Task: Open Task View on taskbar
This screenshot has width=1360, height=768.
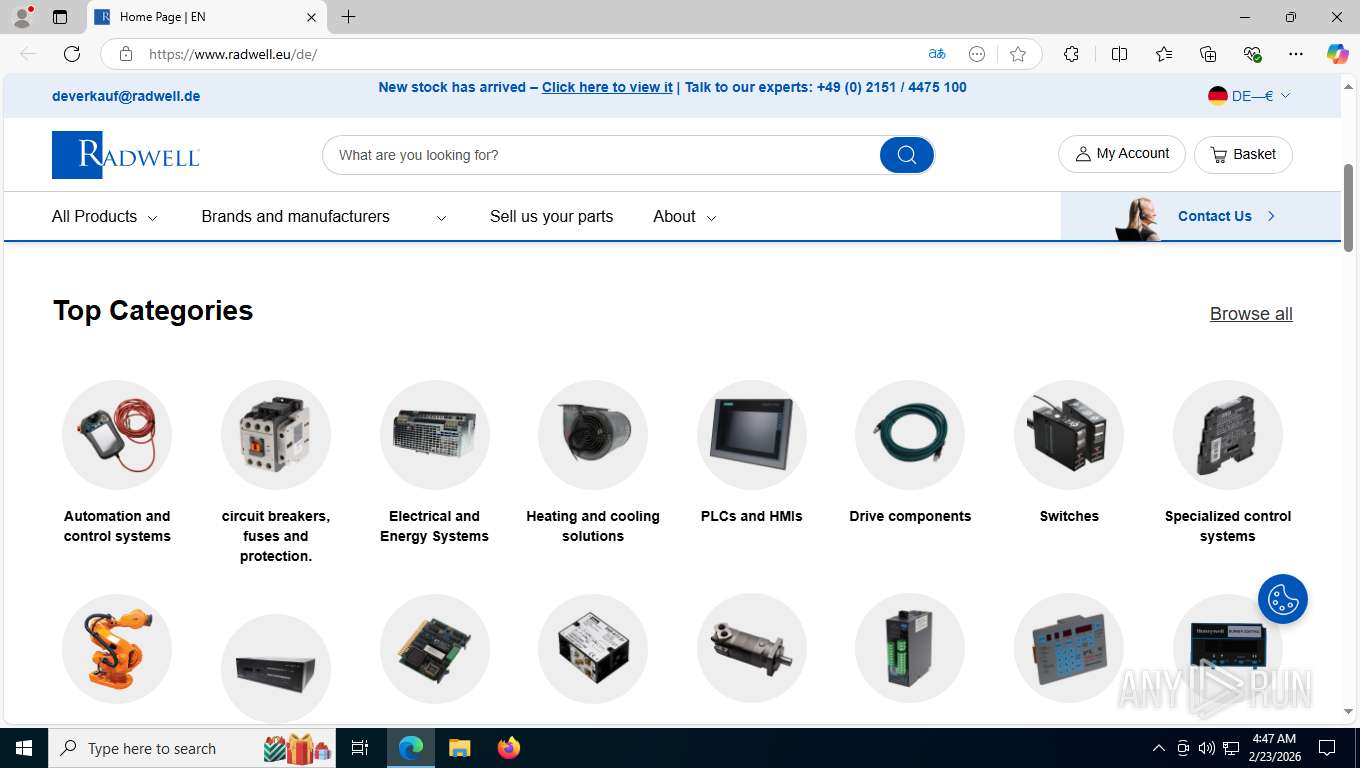Action: tap(360, 748)
